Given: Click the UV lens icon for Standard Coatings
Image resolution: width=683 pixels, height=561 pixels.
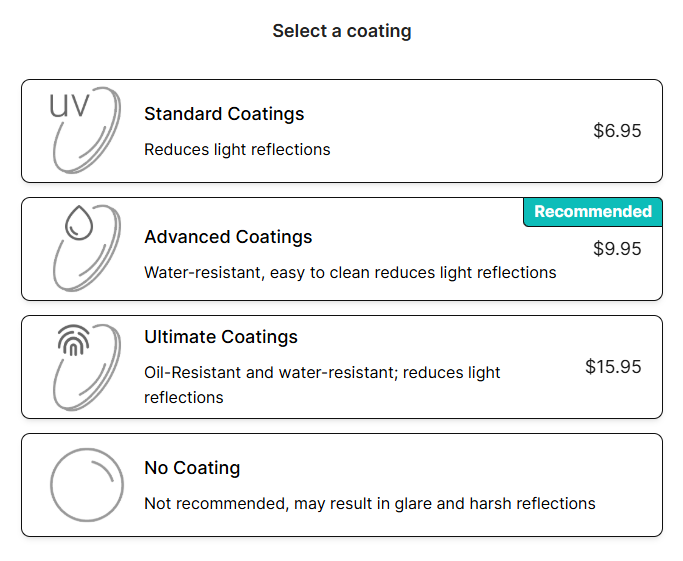Looking at the screenshot, I should pyautogui.click(x=85, y=130).
